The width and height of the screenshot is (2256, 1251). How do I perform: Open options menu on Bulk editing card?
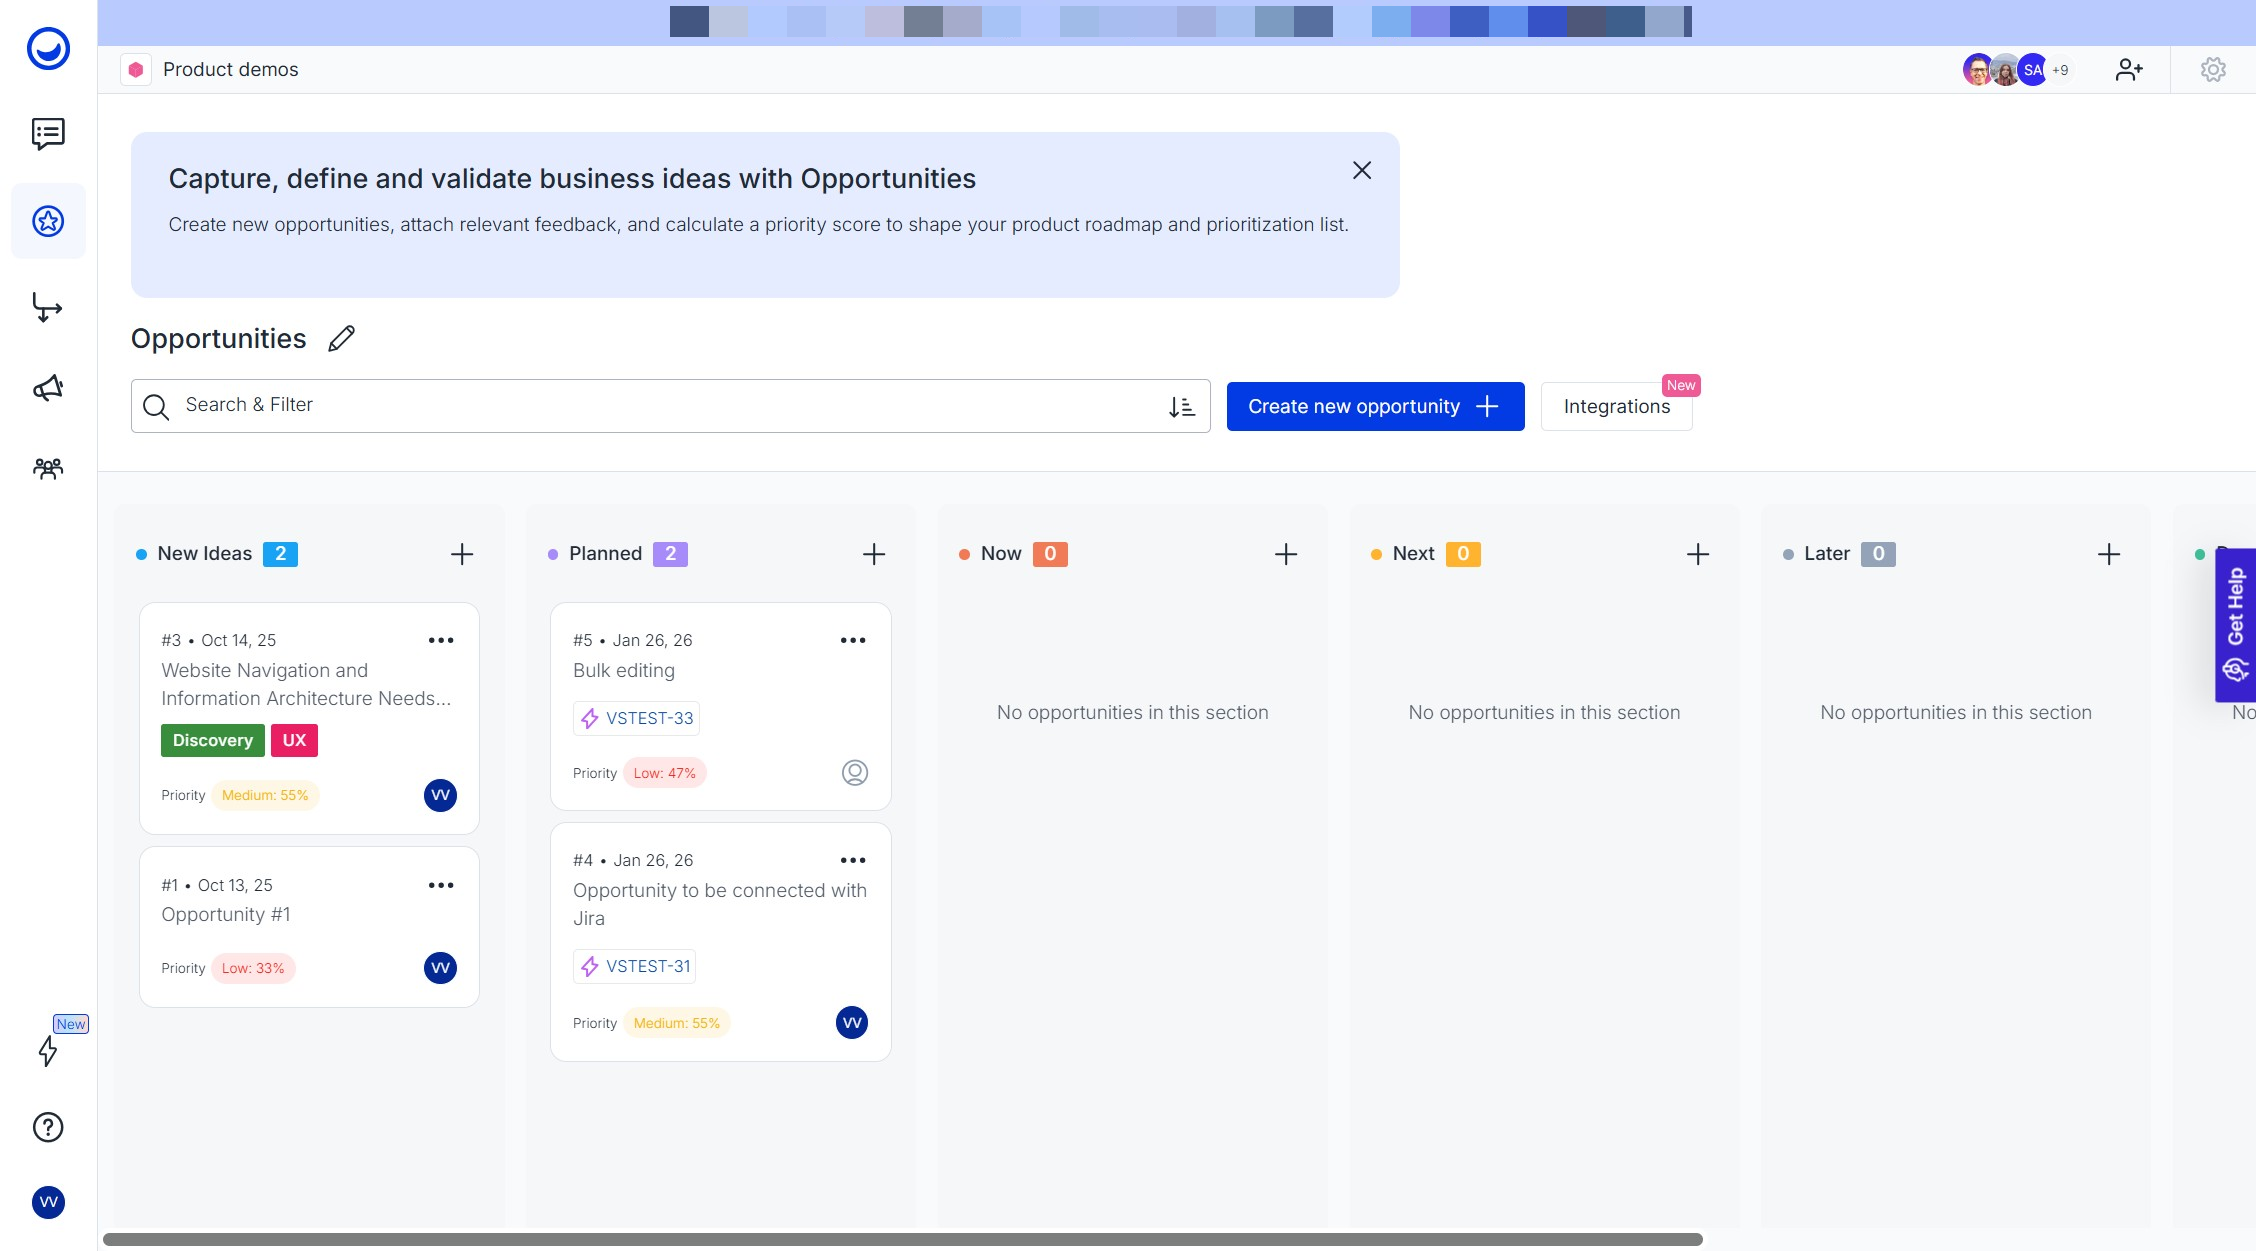click(853, 640)
